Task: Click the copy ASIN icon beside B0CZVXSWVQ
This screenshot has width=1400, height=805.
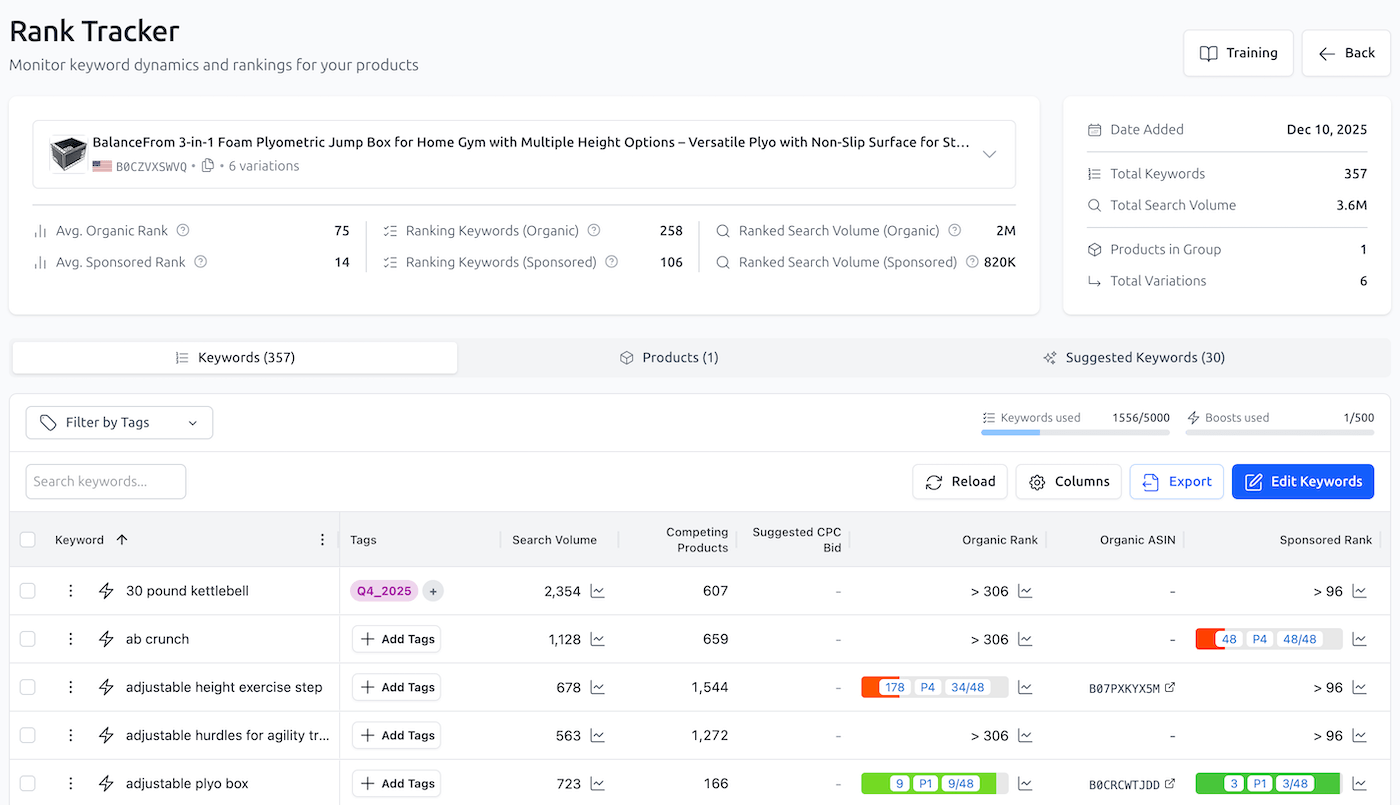Action: tap(208, 166)
